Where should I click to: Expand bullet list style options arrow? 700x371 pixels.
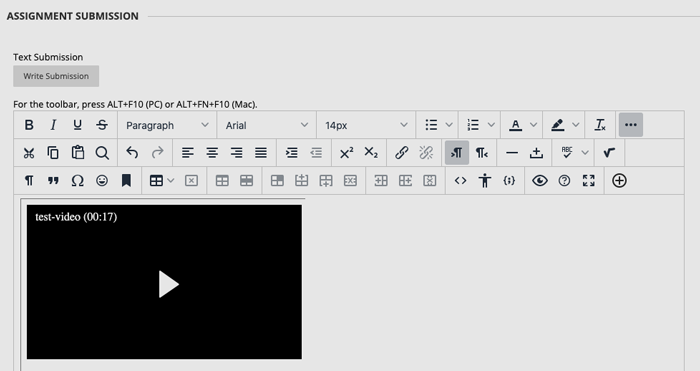click(x=449, y=125)
